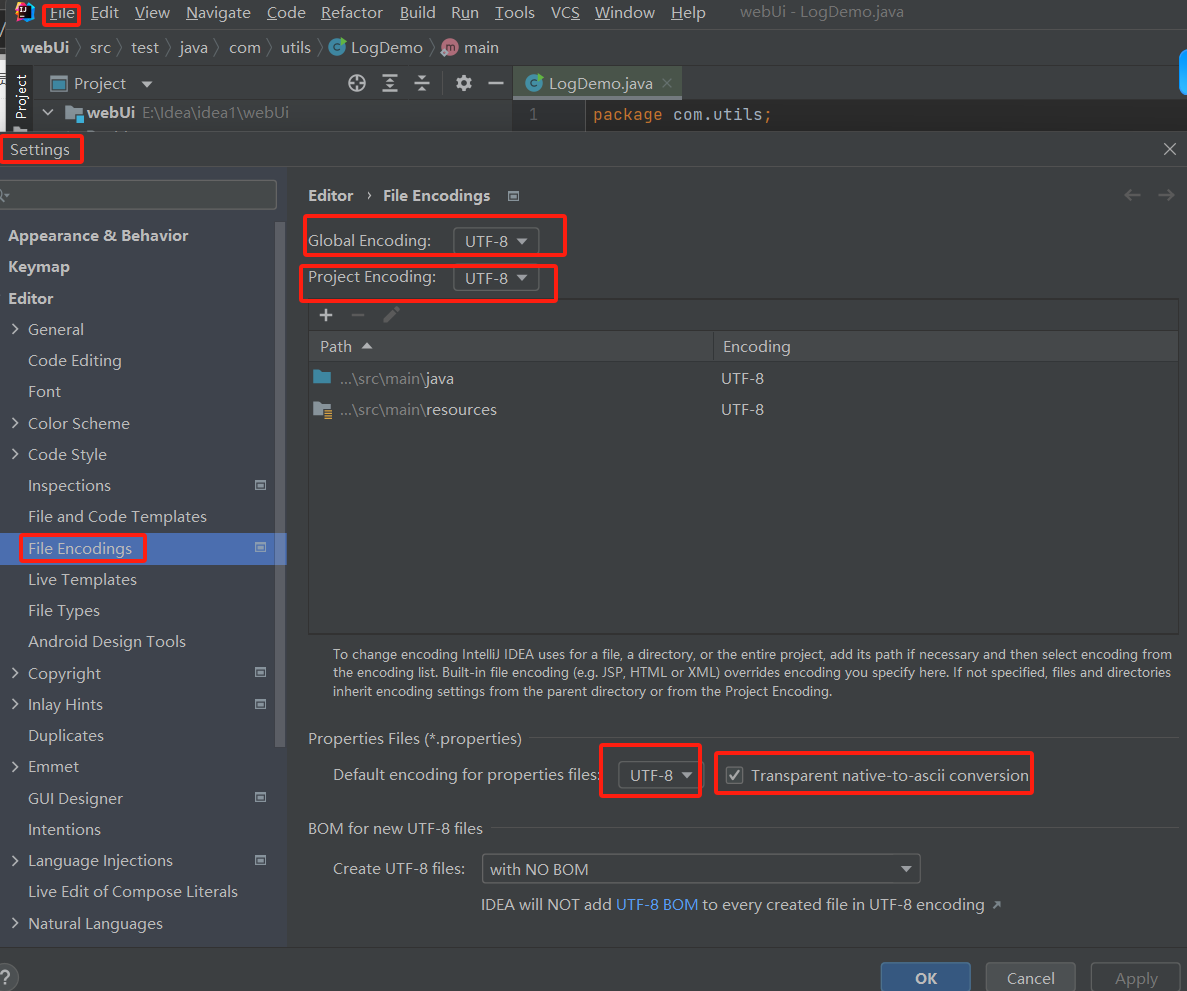This screenshot has width=1187, height=991.
Task: Click 'utils' in the breadcrumb path
Action: pyautogui.click(x=296, y=48)
